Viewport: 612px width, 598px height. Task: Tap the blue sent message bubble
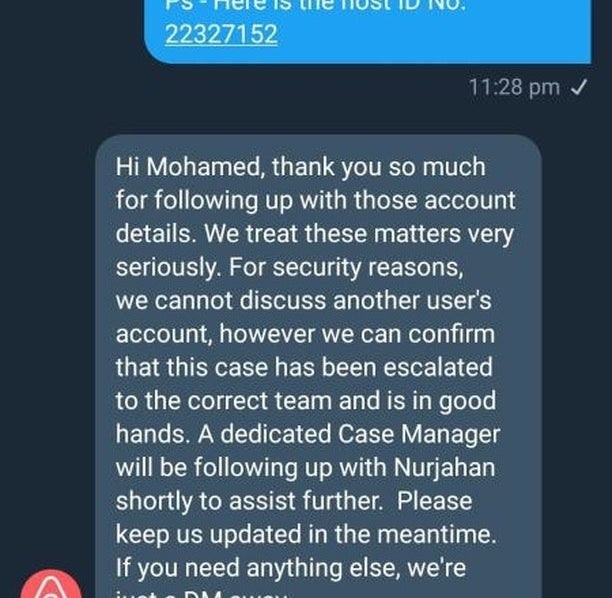point(367,32)
